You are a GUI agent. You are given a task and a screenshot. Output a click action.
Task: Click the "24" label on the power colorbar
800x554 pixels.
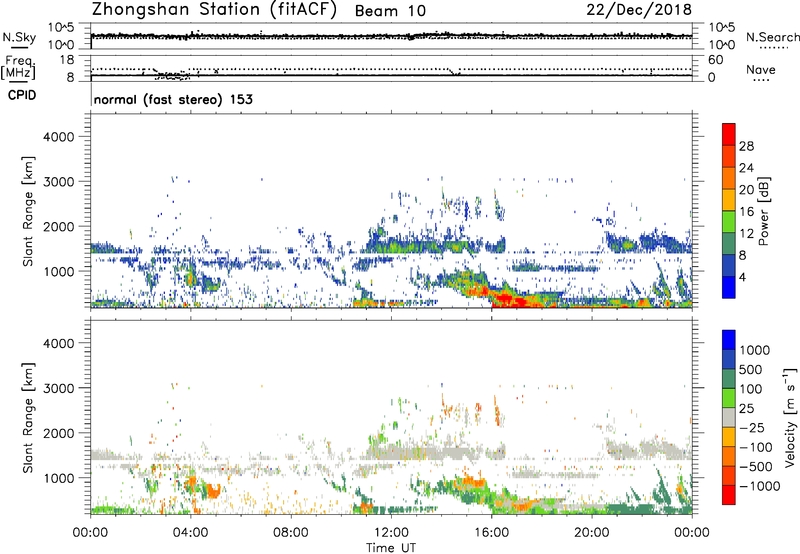pyautogui.click(x=746, y=168)
